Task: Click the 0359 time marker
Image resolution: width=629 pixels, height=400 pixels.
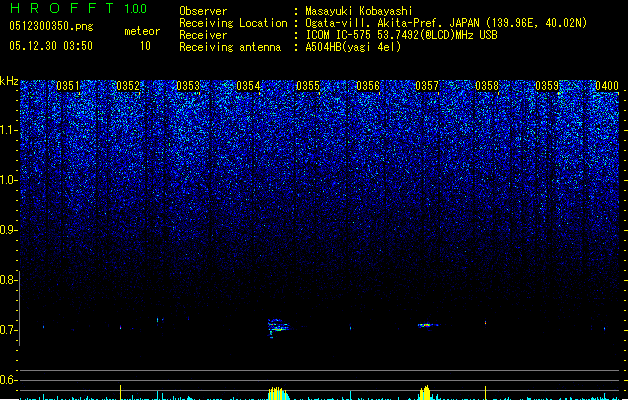Action: point(547,85)
